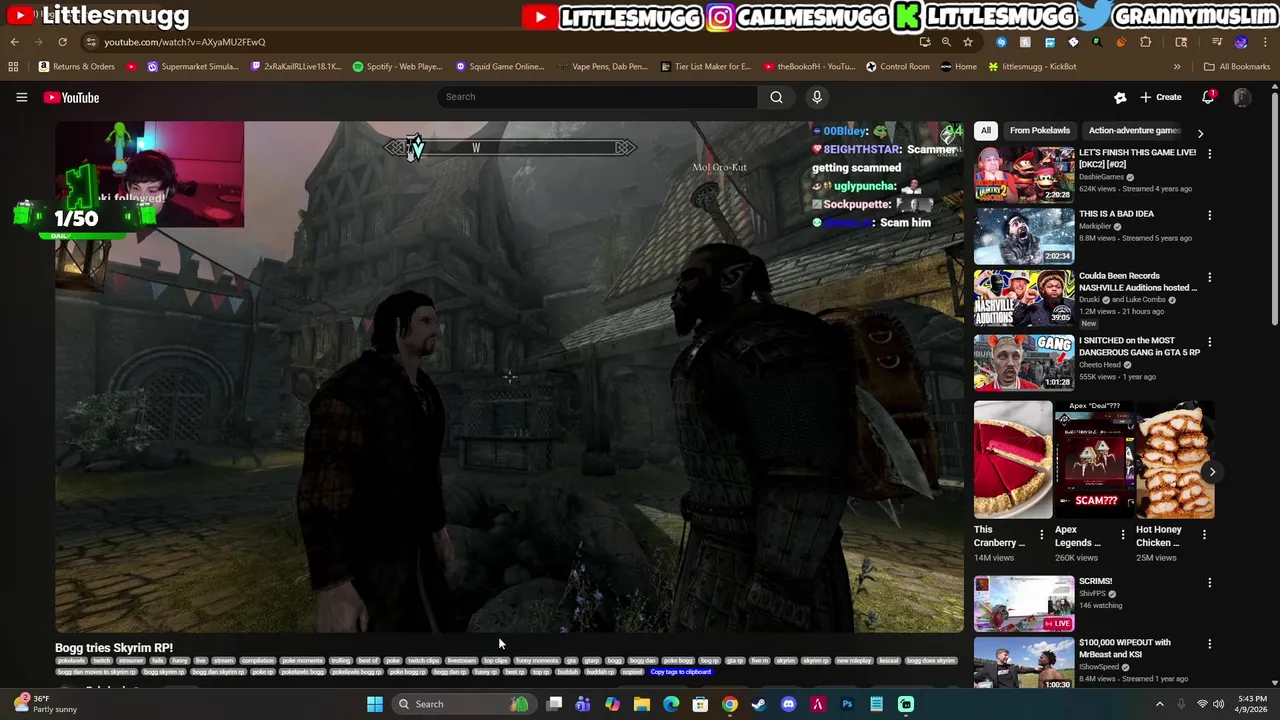Screen dimensions: 1280x720
Task: Select the Action-adventure games chip
Action: [x=1134, y=130]
